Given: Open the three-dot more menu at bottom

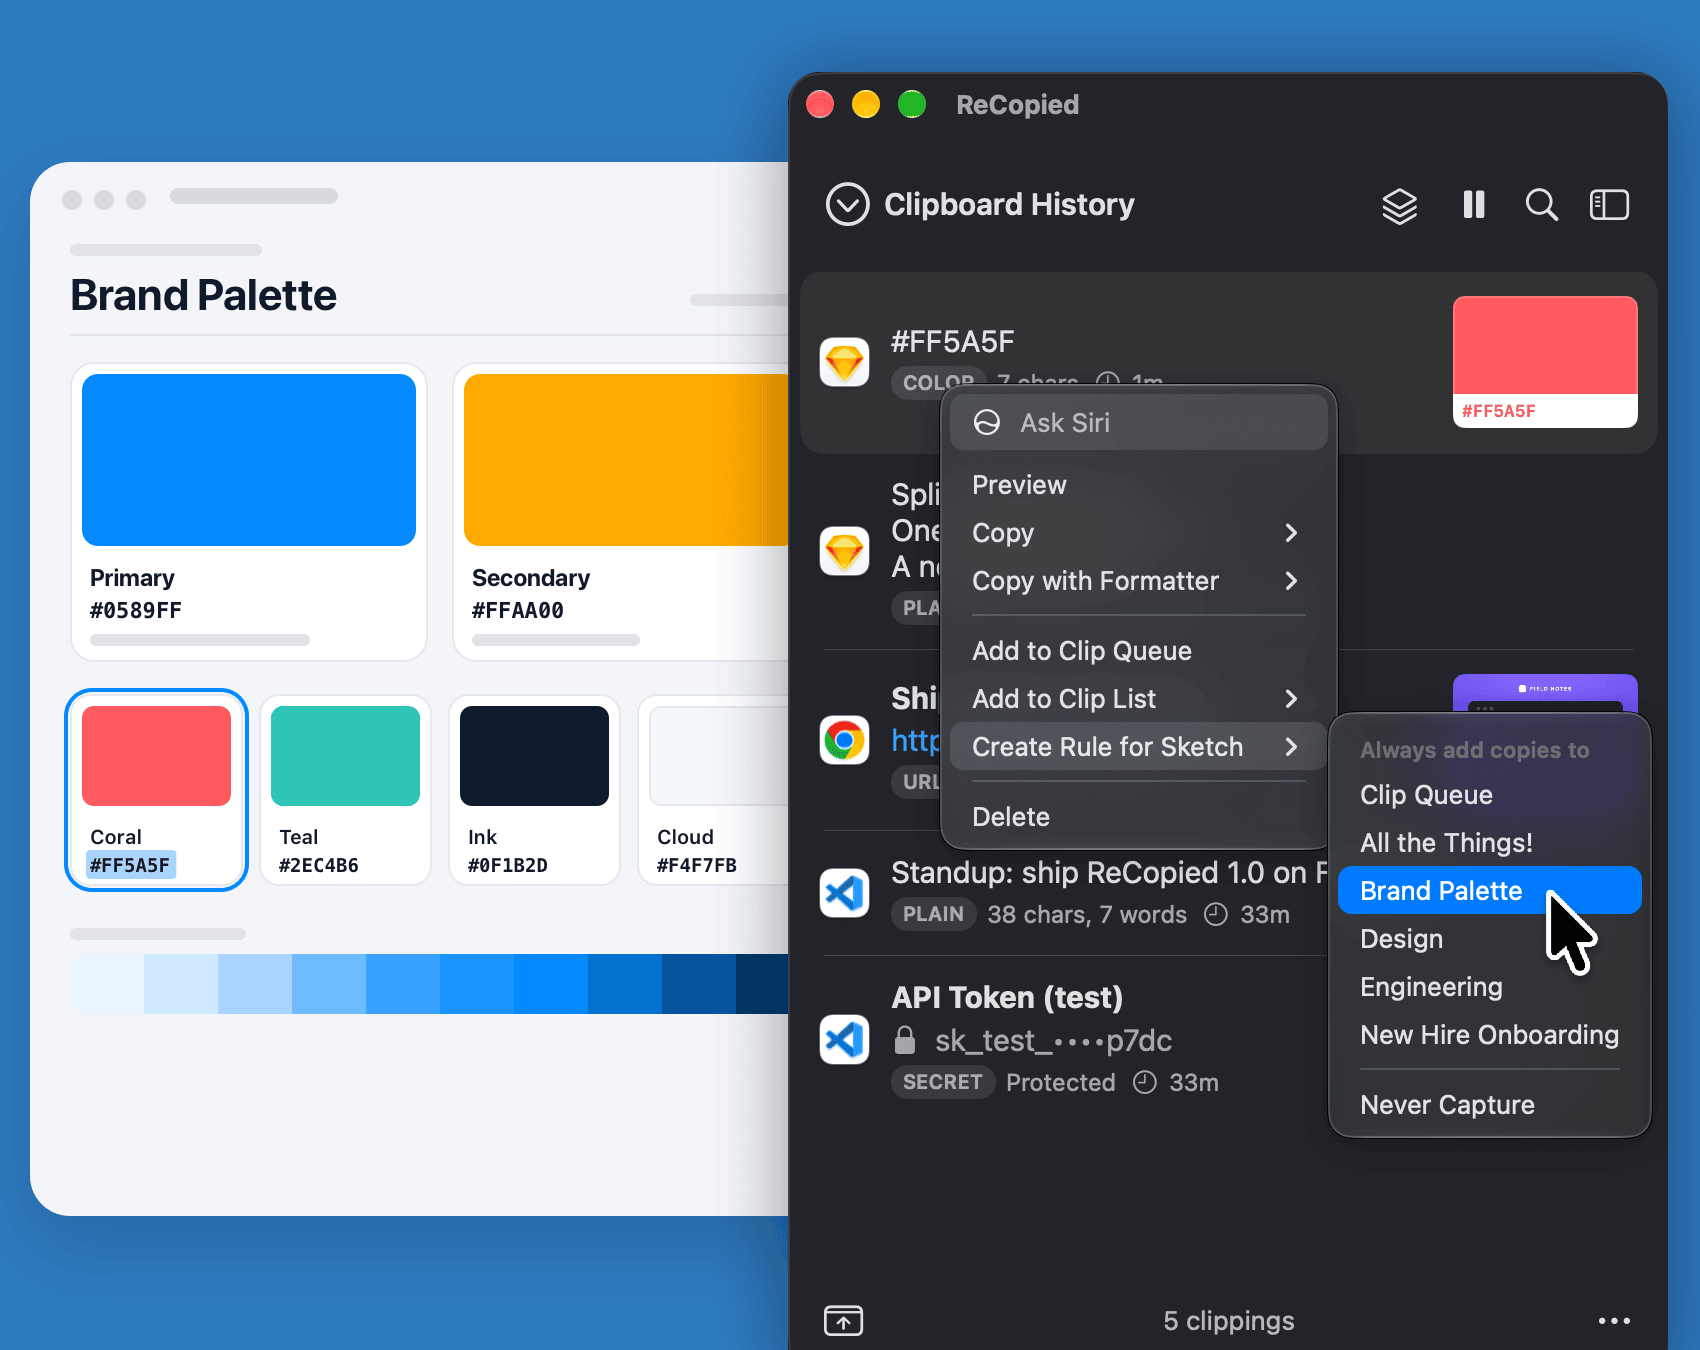Looking at the screenshot, I should coord(1614,1321).
